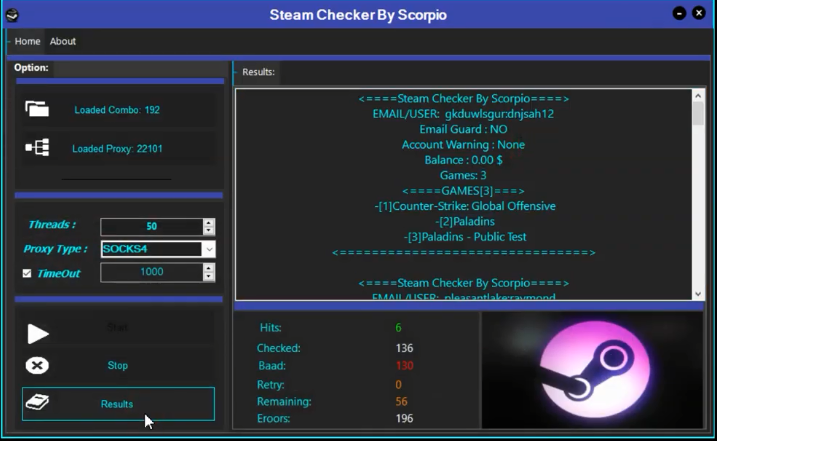Click the "Account Warning : None" line
Screen dimensions: 819x460
coord(463,145)
